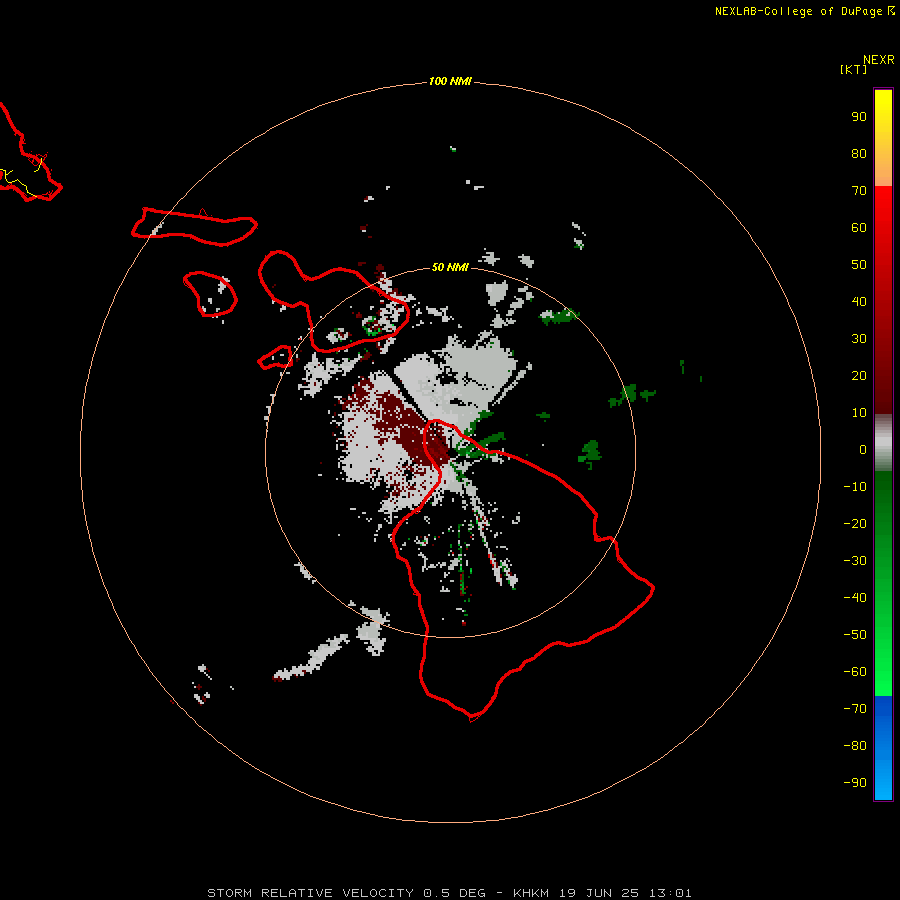Viewport: 900px width, 900px height.
Task: Click the 70 value on velocity scale
Action: coord(859,191)
